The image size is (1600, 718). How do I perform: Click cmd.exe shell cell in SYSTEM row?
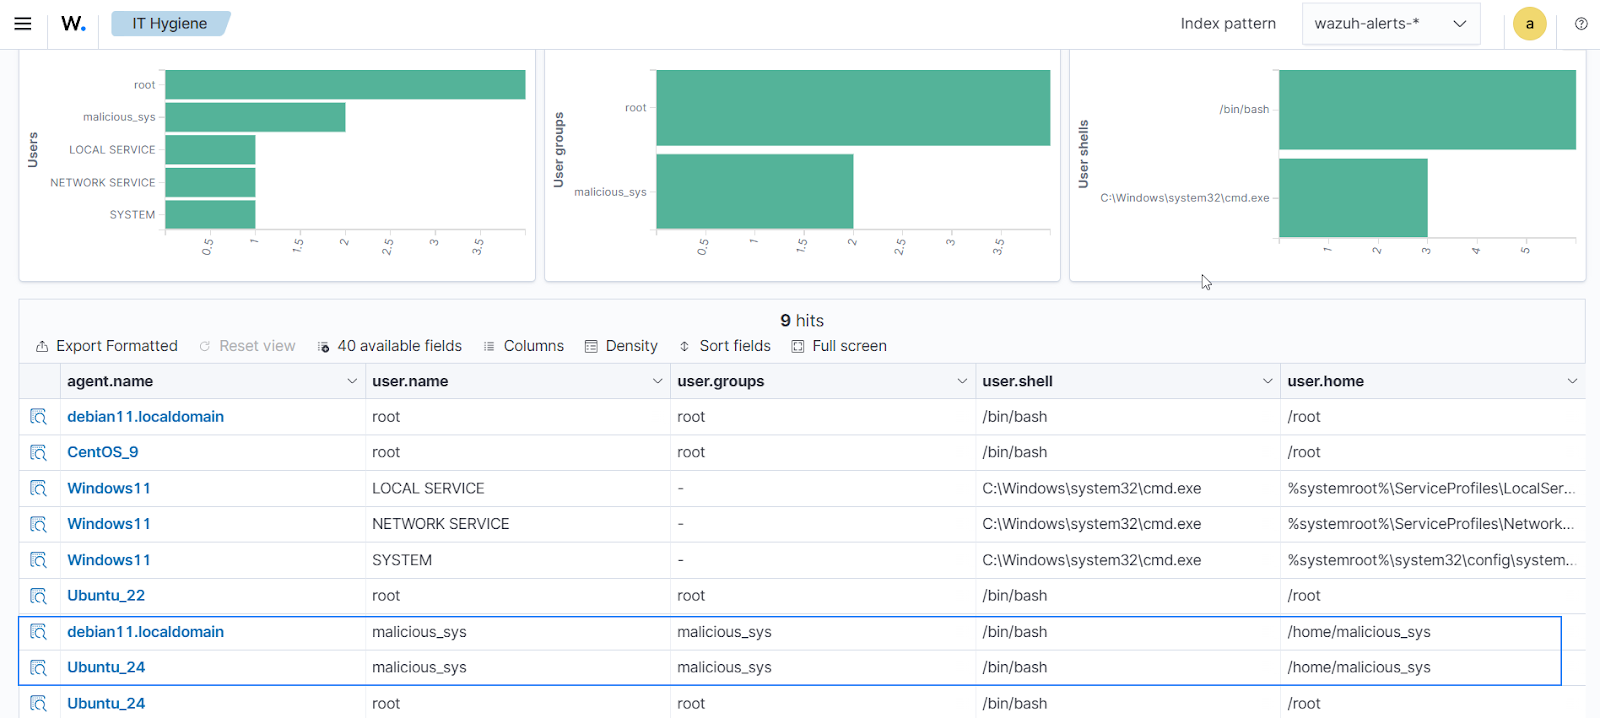1128,560
